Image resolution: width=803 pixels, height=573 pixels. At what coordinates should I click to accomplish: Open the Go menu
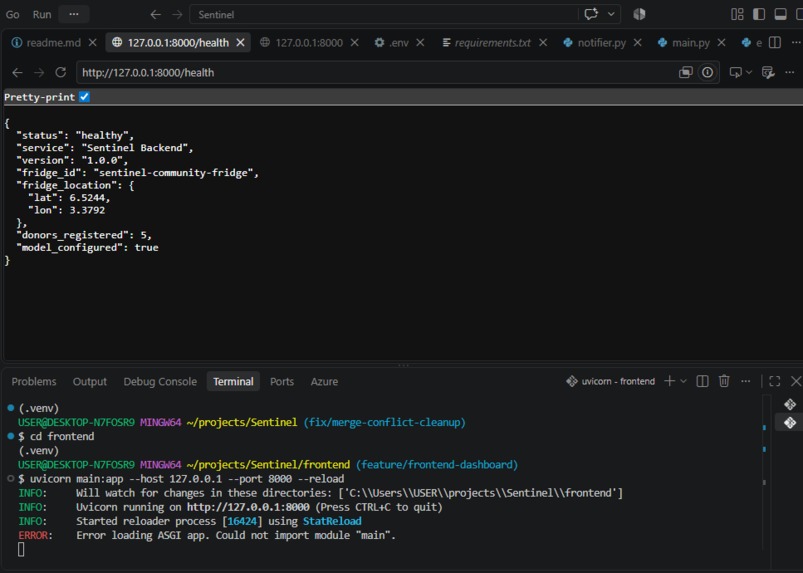(x=13, y=14)
